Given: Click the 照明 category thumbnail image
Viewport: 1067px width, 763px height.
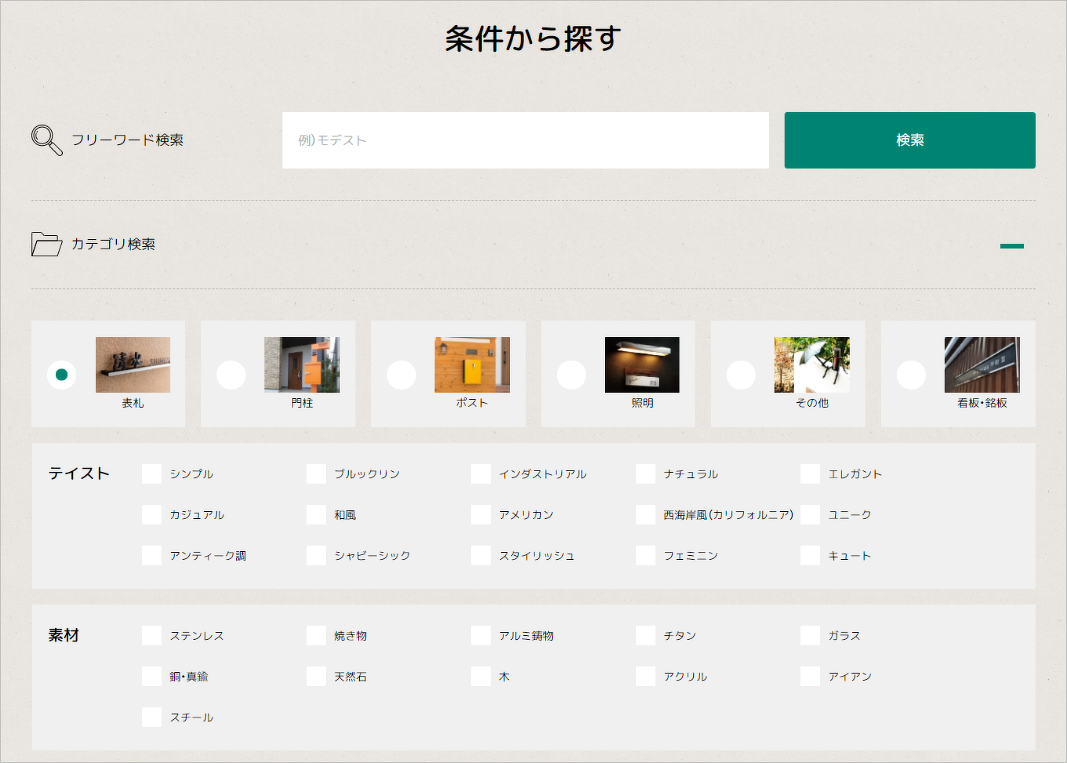Looking at the screenshot, I should [x=641, y=365].
